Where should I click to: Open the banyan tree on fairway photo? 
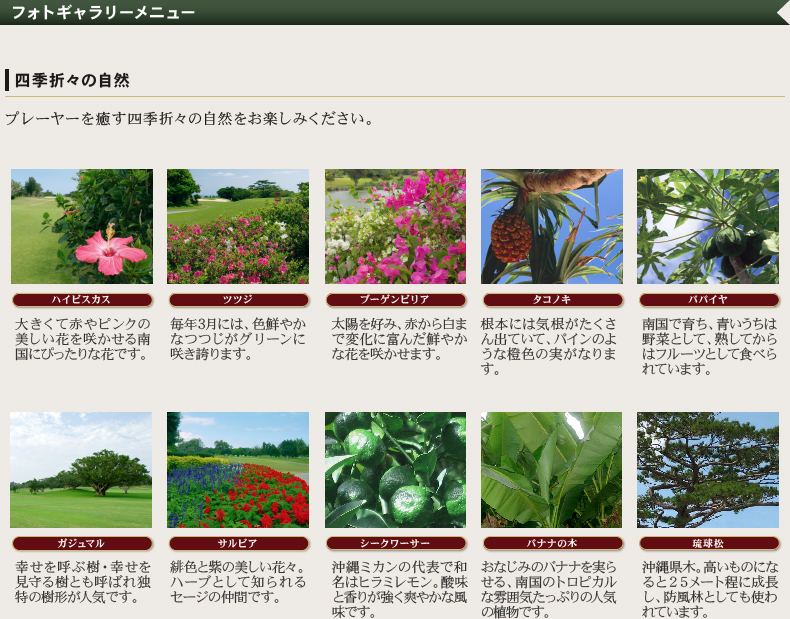81,470
